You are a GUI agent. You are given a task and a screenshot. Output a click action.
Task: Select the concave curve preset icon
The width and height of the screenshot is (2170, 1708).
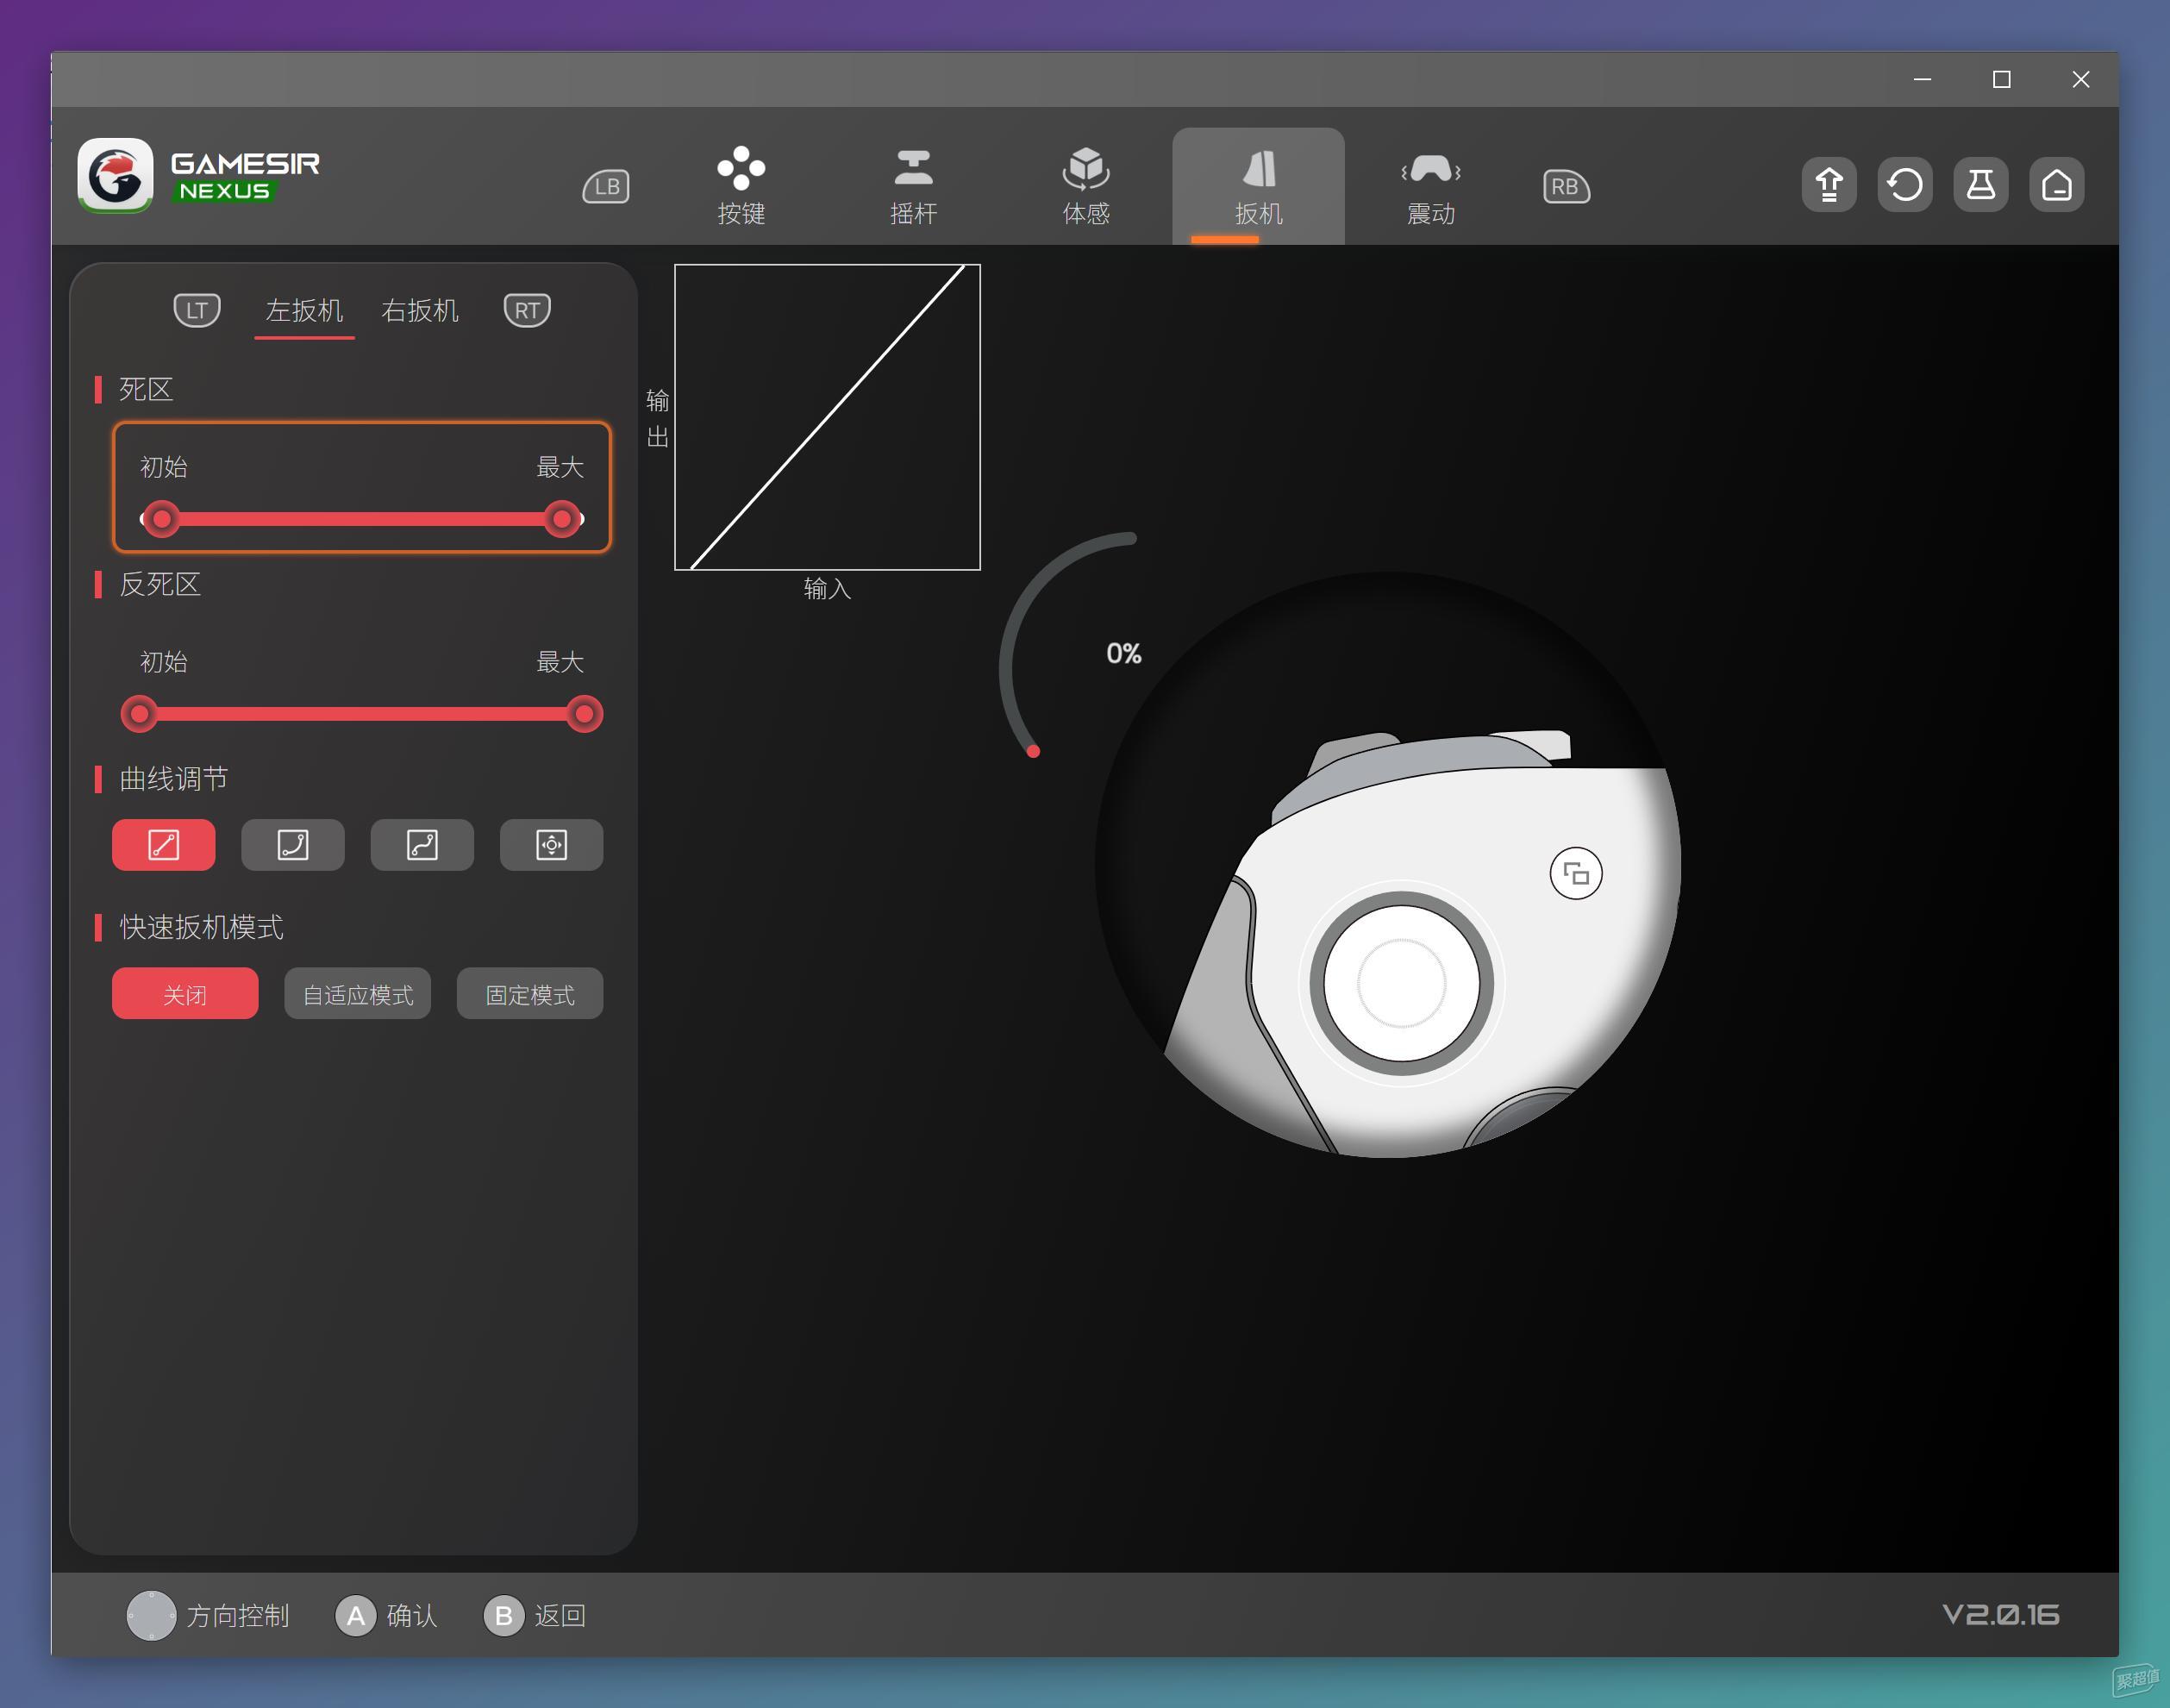pos(293,845)
